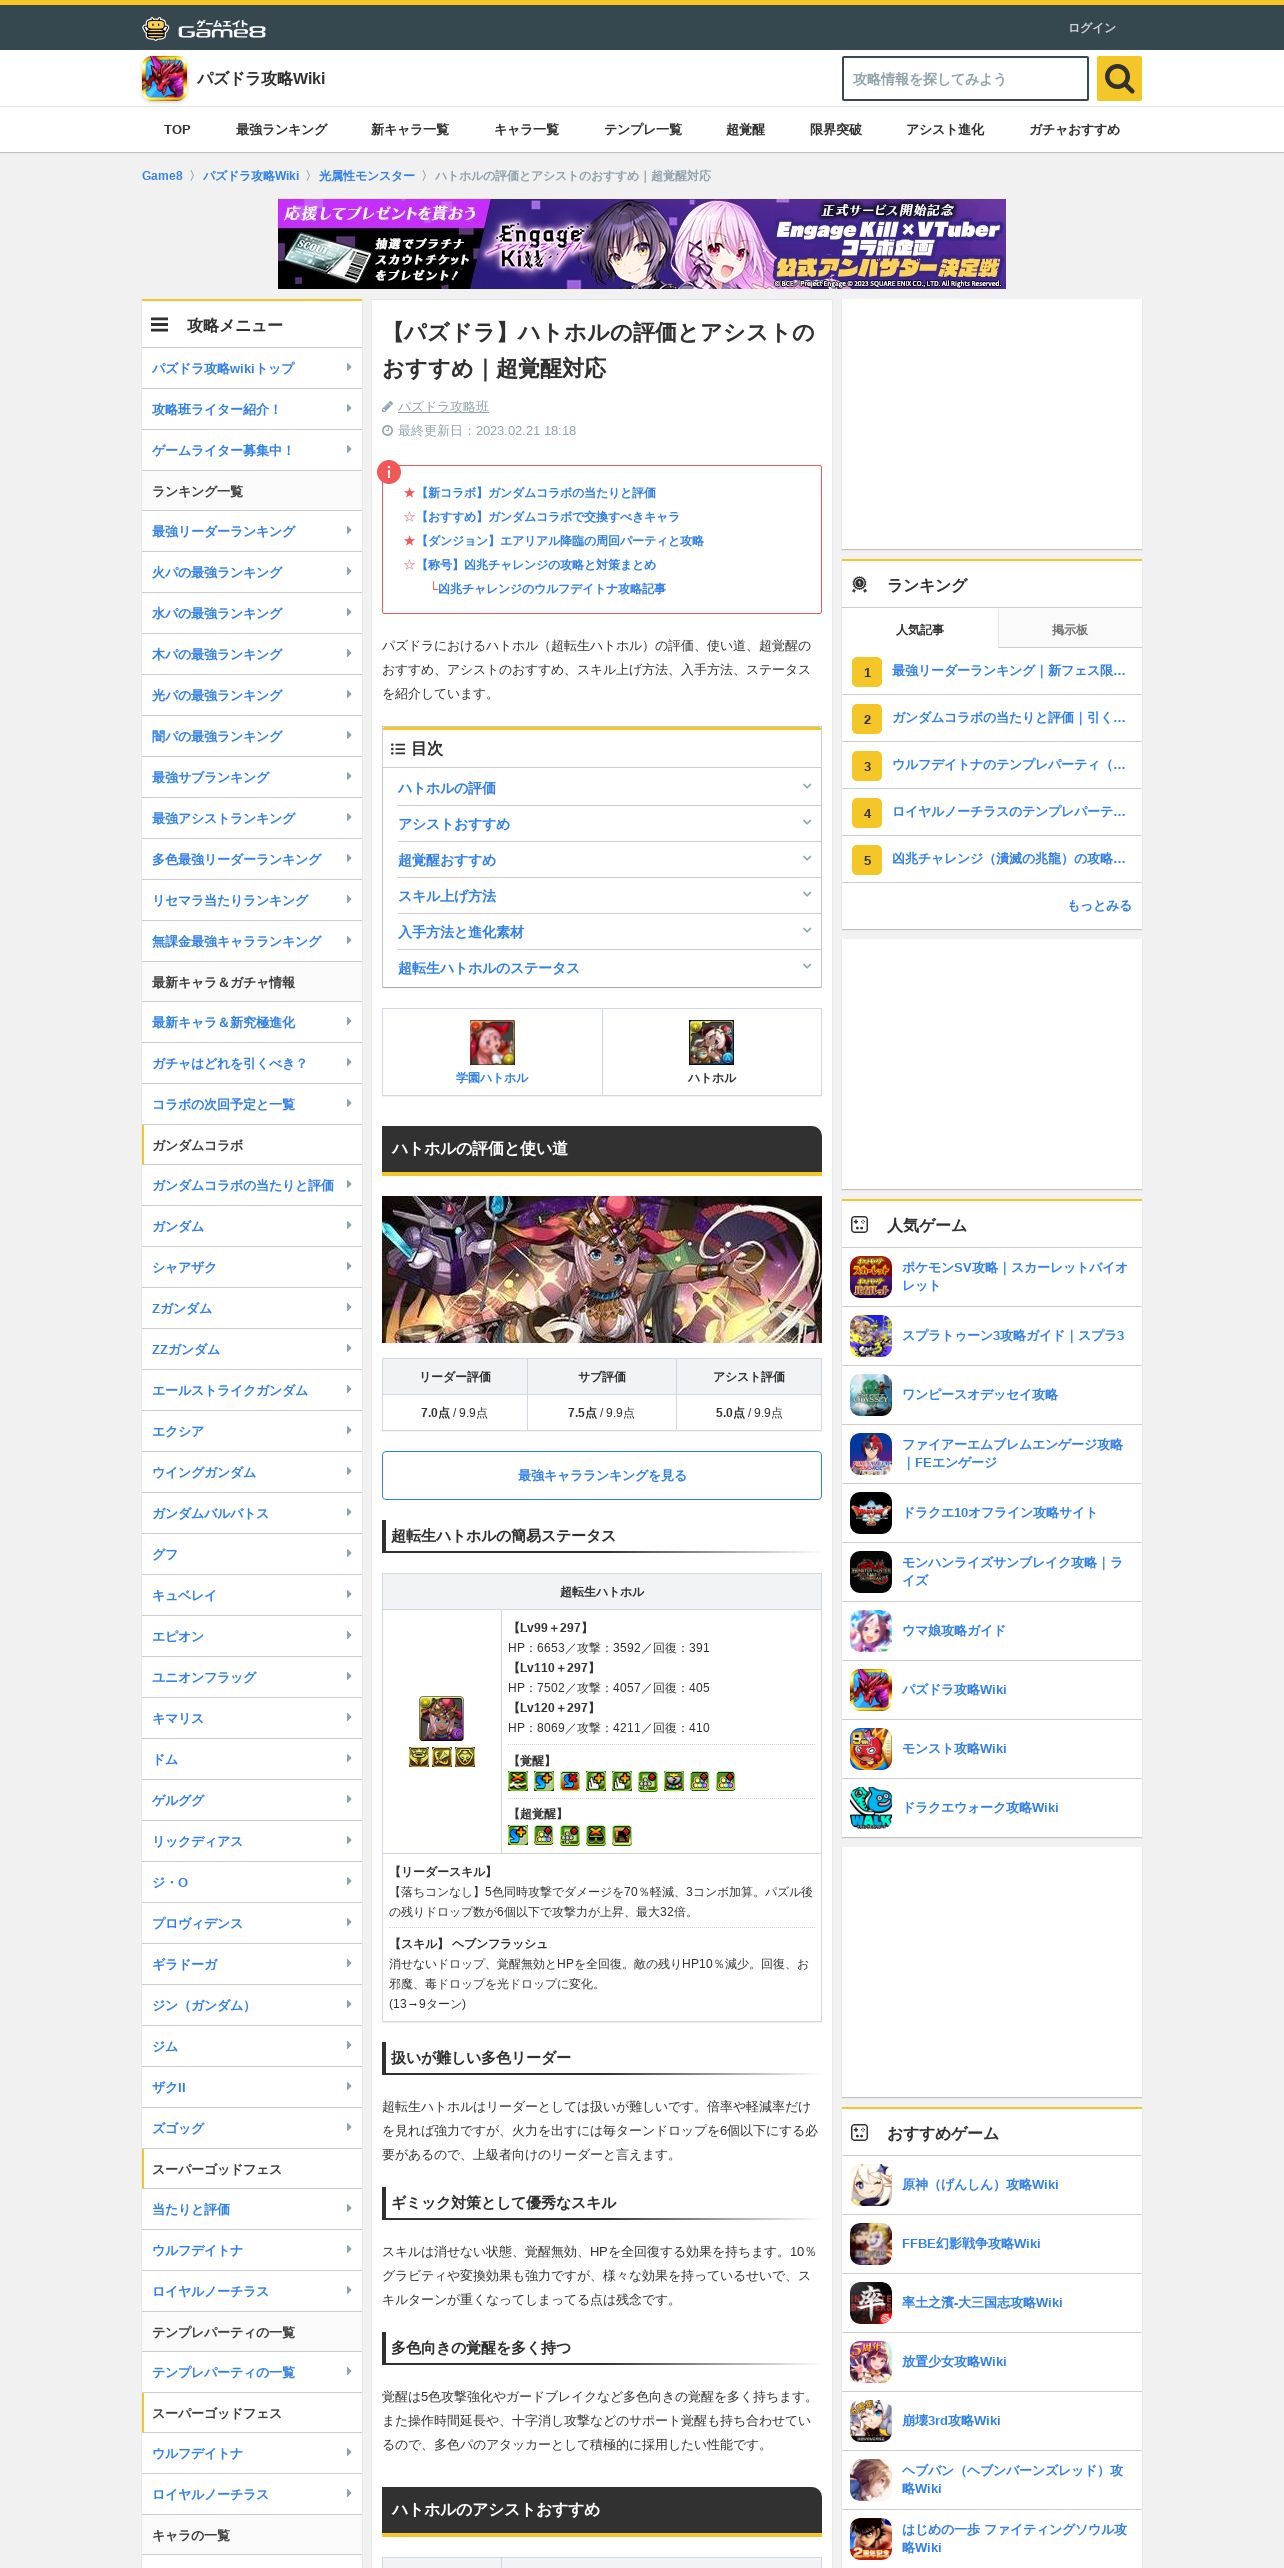Click the モンスト攻略Wiki game icon
1284x2568 pixels.
coord(871,1749)
